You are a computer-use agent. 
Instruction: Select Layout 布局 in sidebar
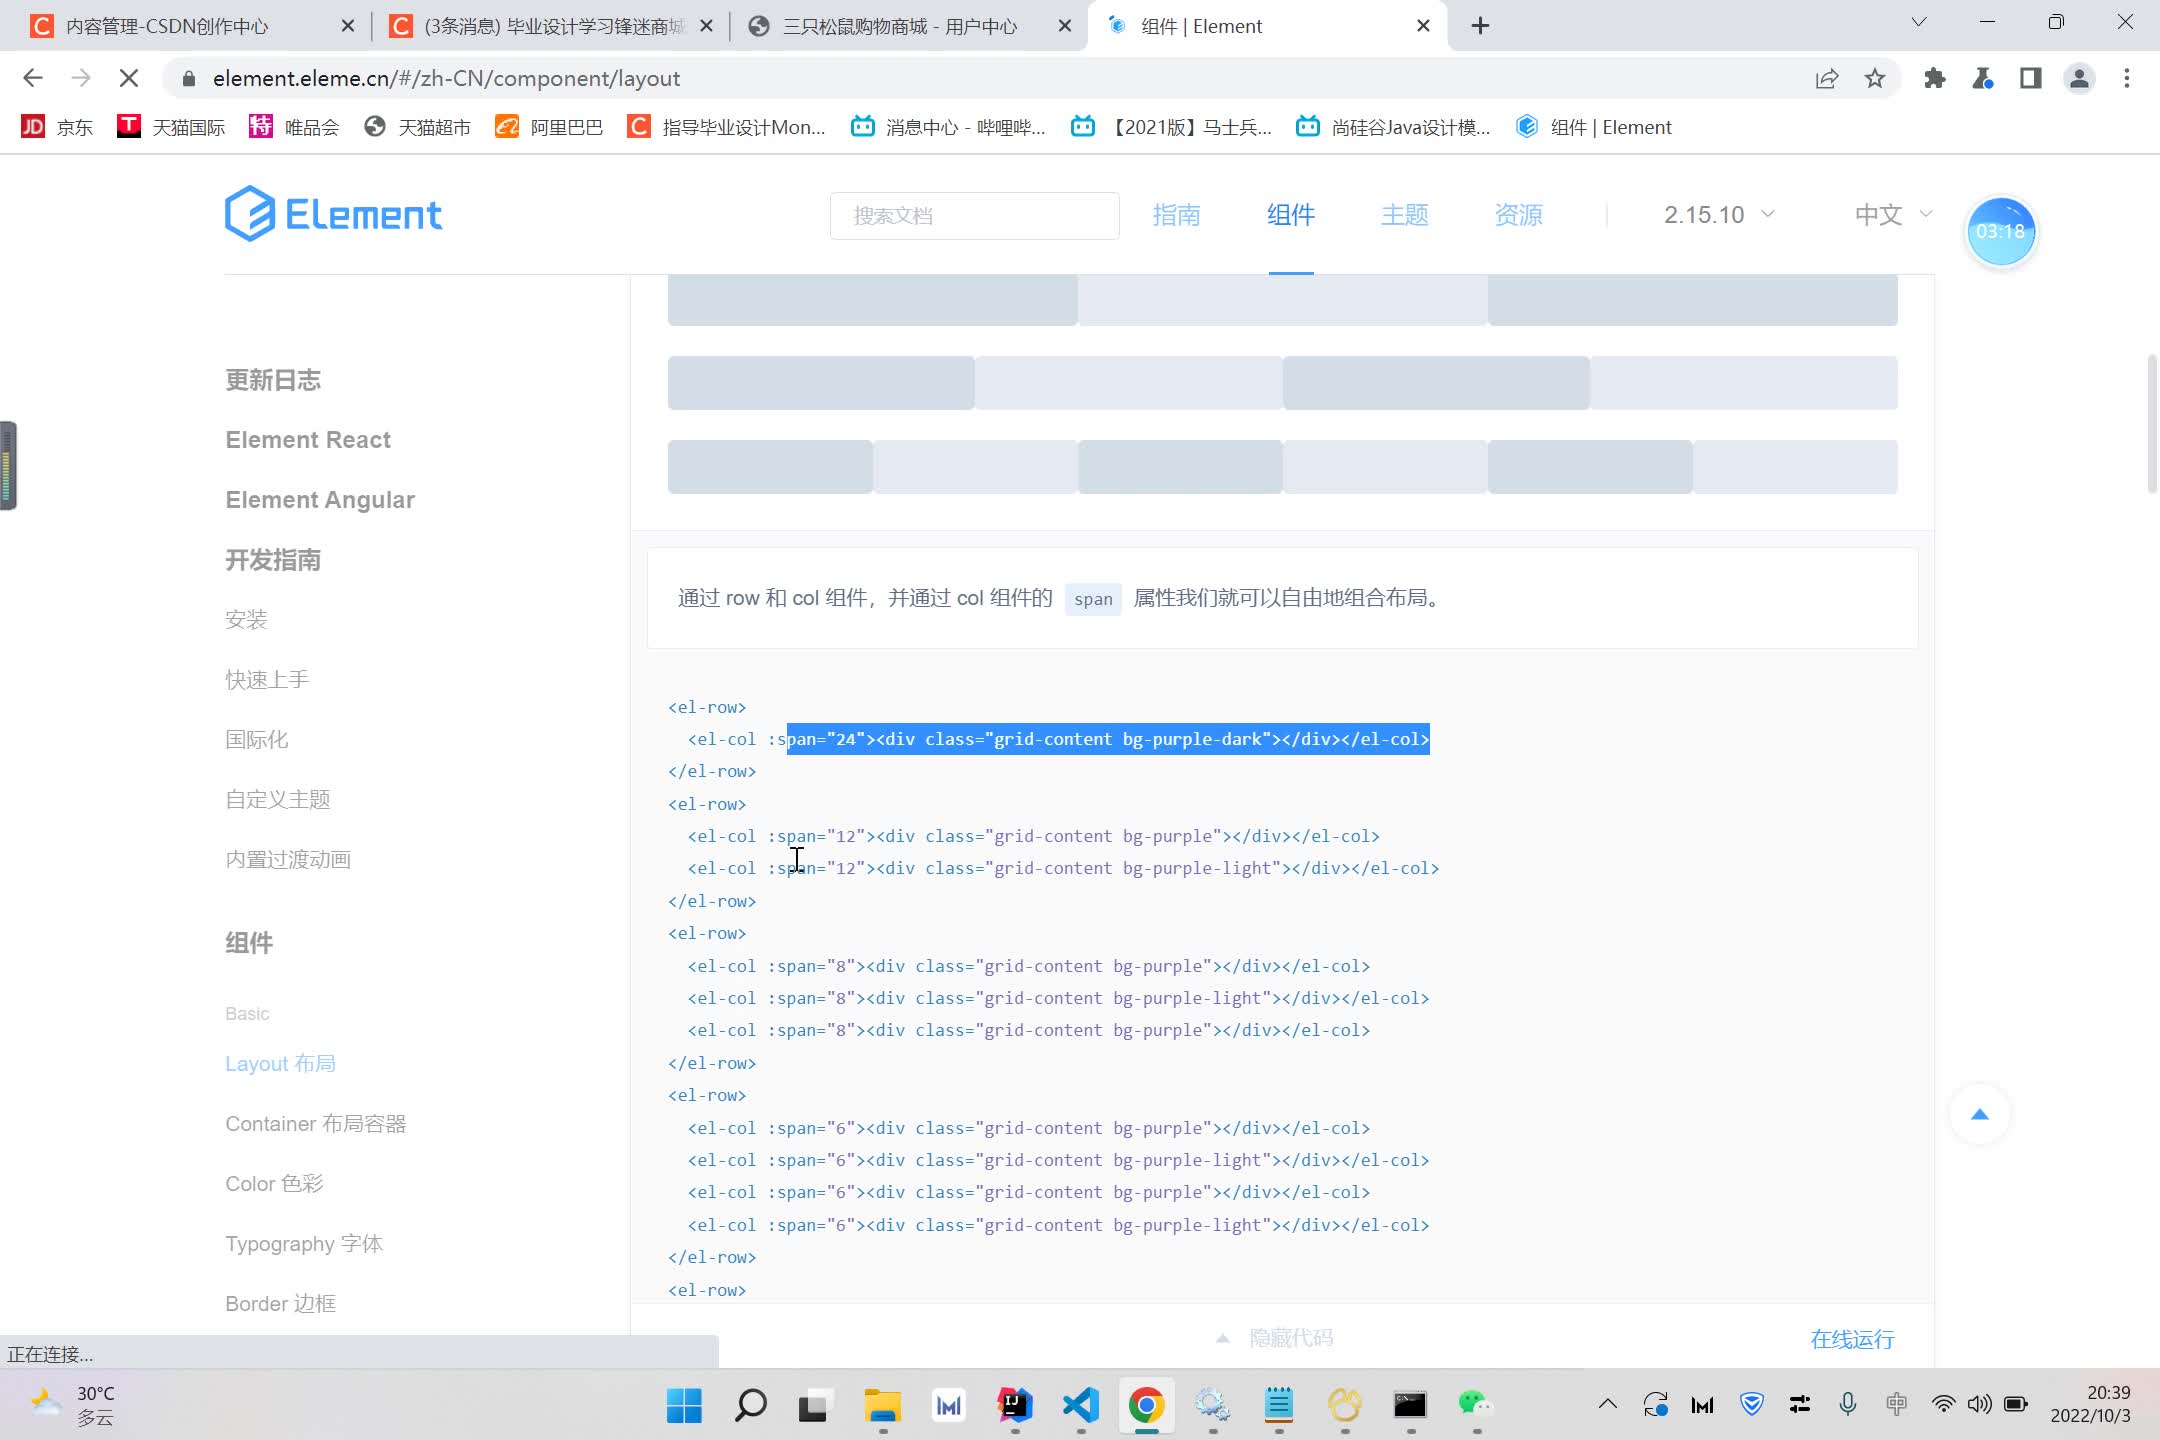281,1064
